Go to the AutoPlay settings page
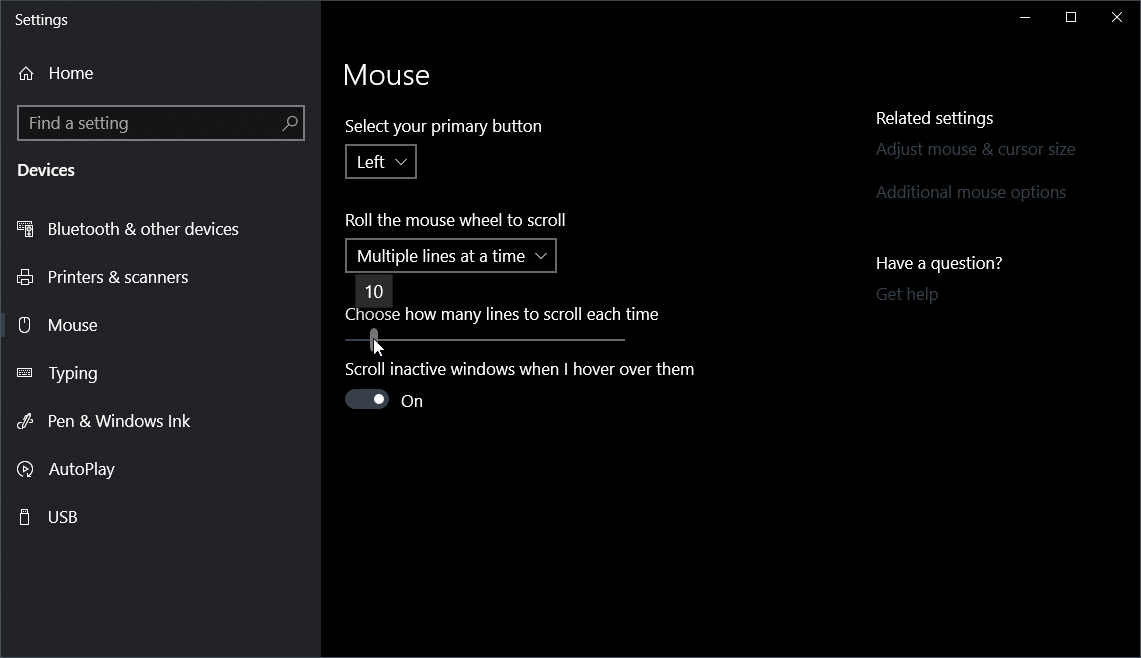This screenshot has height=658, width=1141. coord(81,469)
